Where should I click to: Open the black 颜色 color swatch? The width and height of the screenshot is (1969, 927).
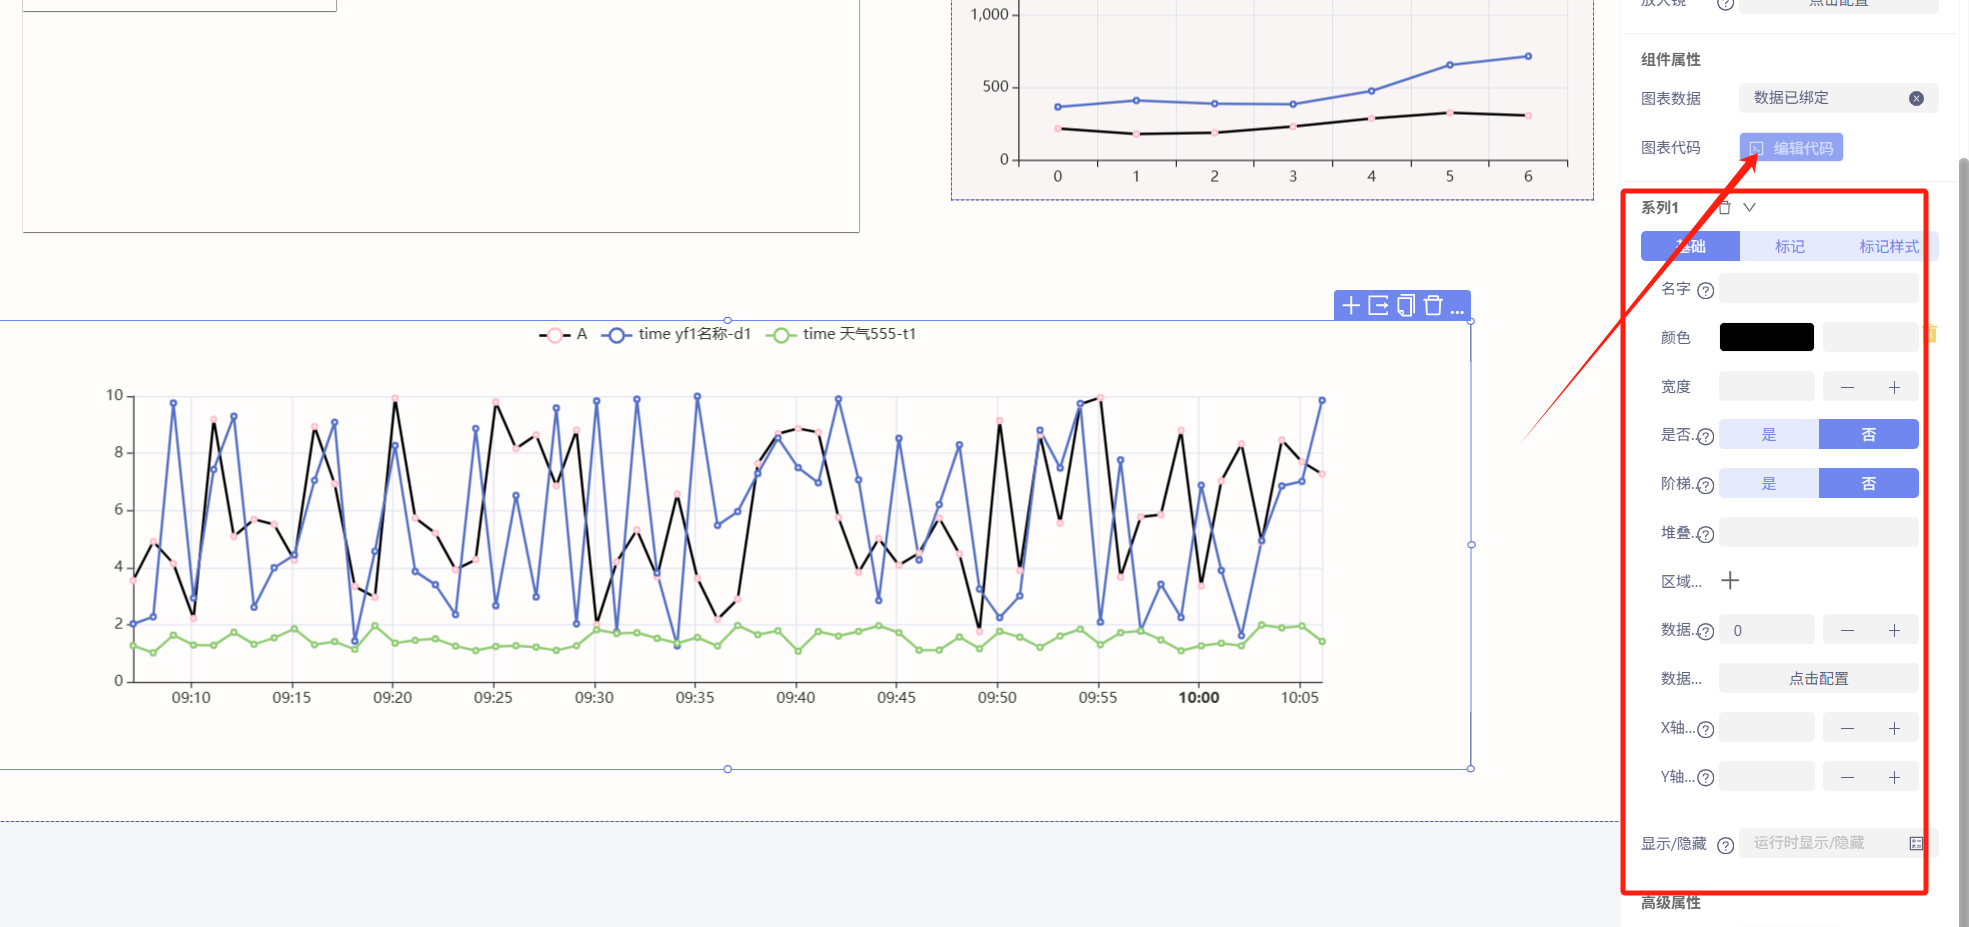point(1767,337)
